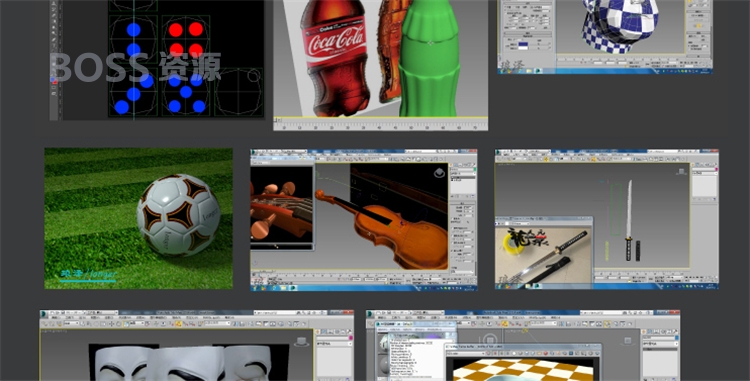Select the V-Ray frame buffer title bar

click(523, 346)
